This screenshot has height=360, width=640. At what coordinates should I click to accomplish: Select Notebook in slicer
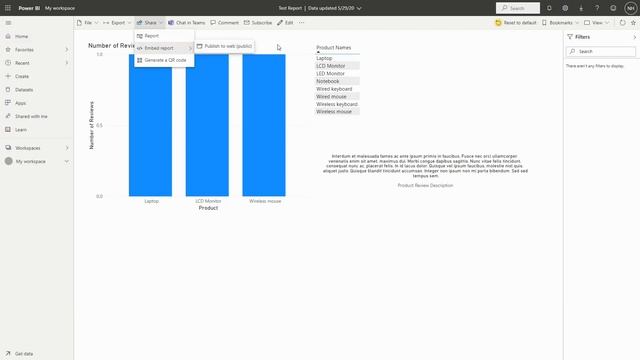337,81
